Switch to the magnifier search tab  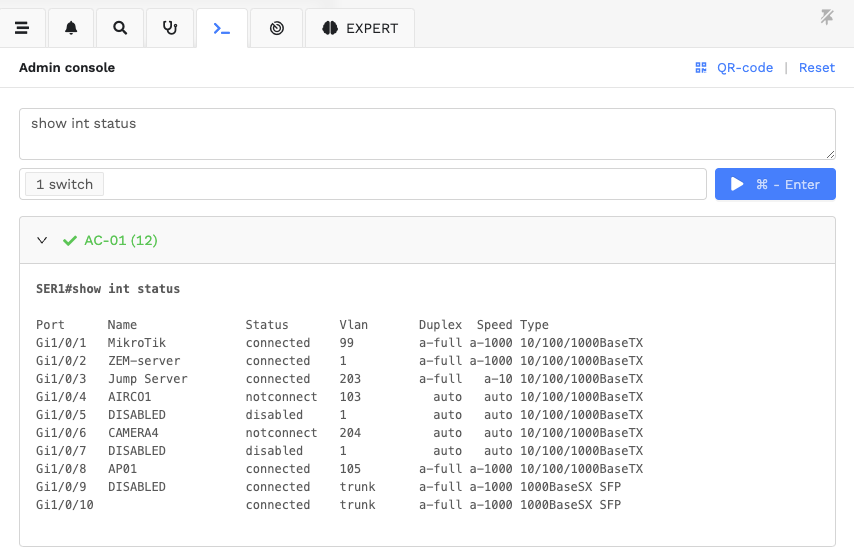(x=120, y=28)
